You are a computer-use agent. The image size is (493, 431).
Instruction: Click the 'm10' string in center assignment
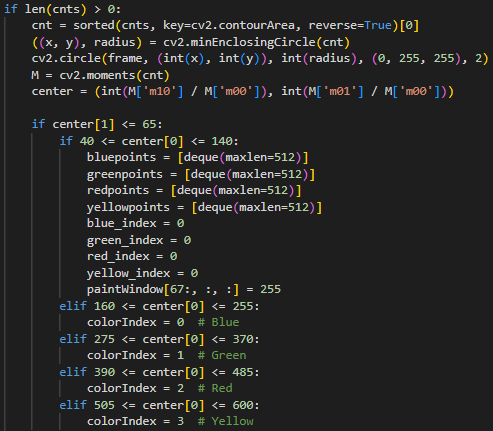[x=160, y=91]
